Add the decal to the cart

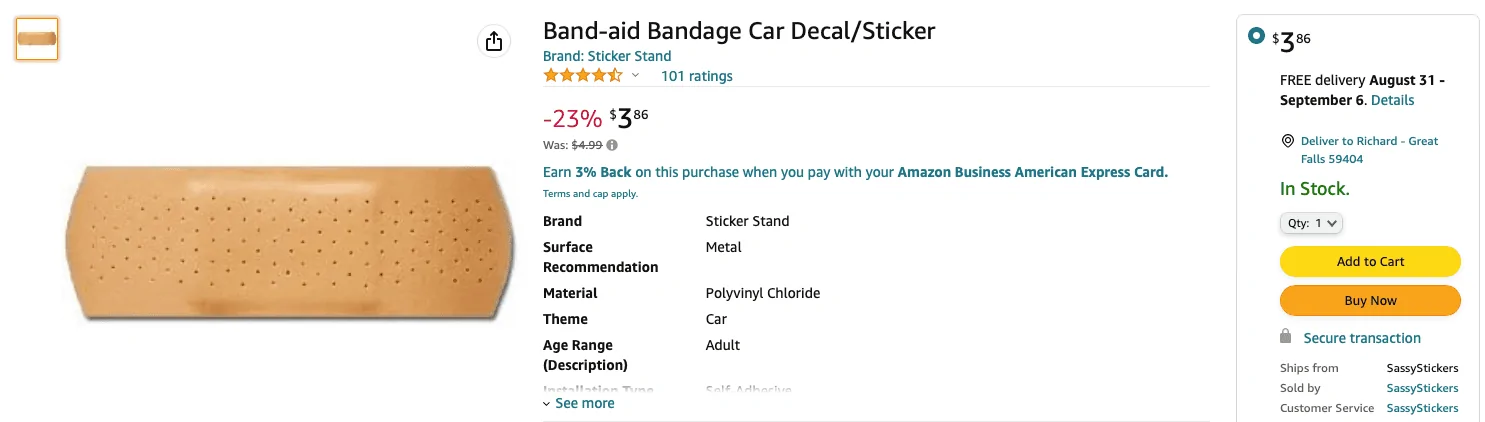click(x=1370, y=261)
